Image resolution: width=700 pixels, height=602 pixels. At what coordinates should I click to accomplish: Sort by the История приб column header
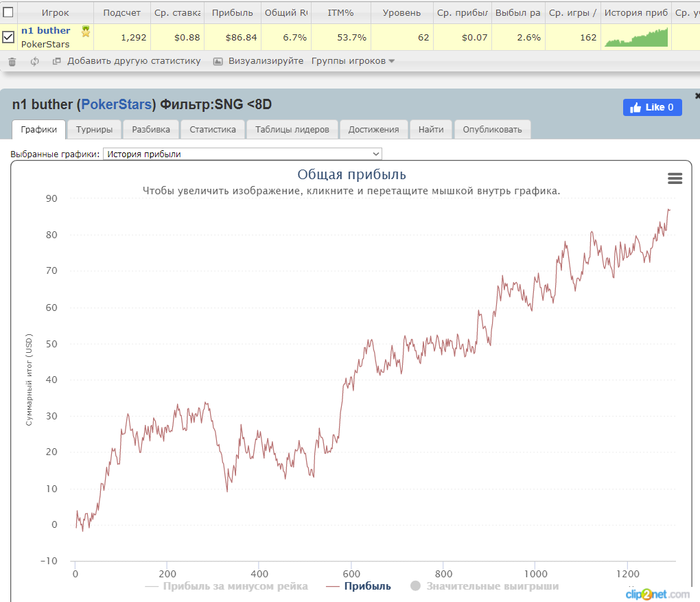click(x=636, y=13)
